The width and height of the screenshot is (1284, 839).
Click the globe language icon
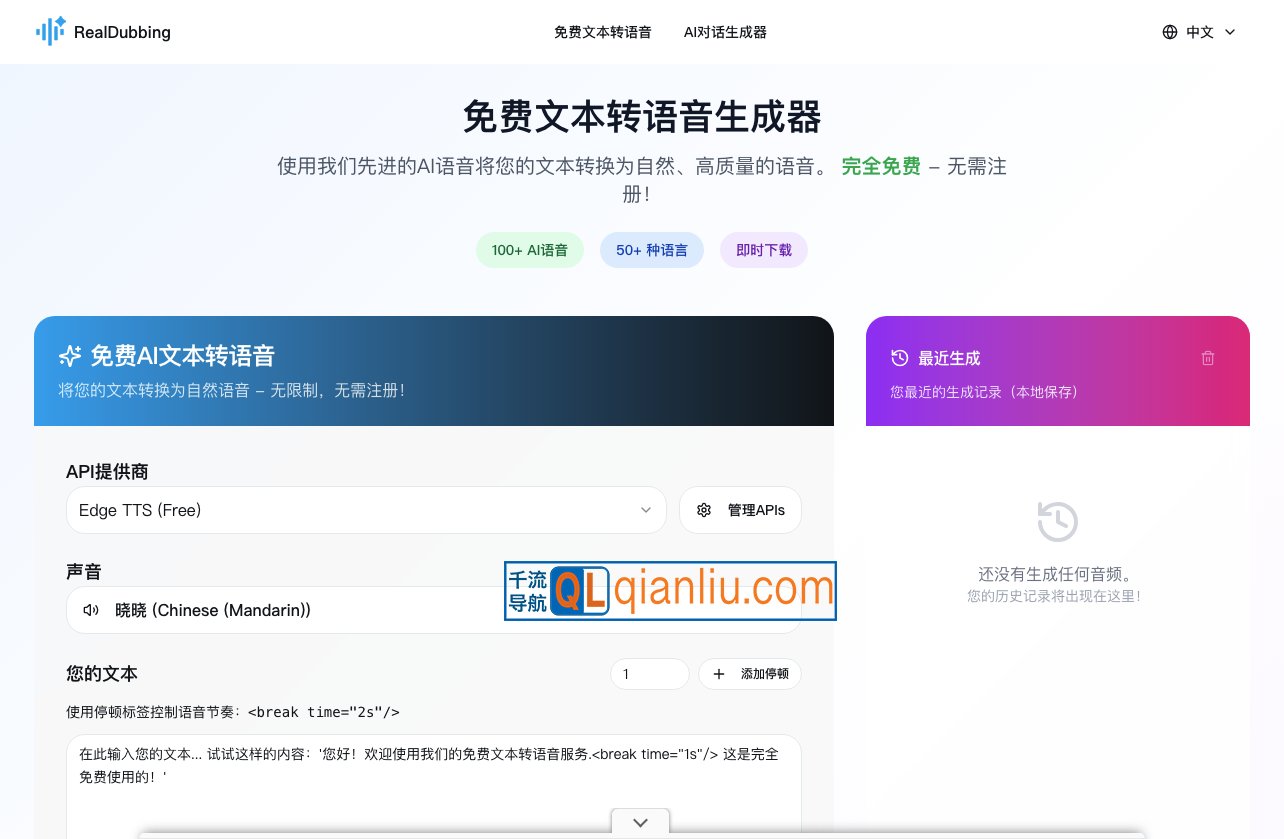[1170, 32]
